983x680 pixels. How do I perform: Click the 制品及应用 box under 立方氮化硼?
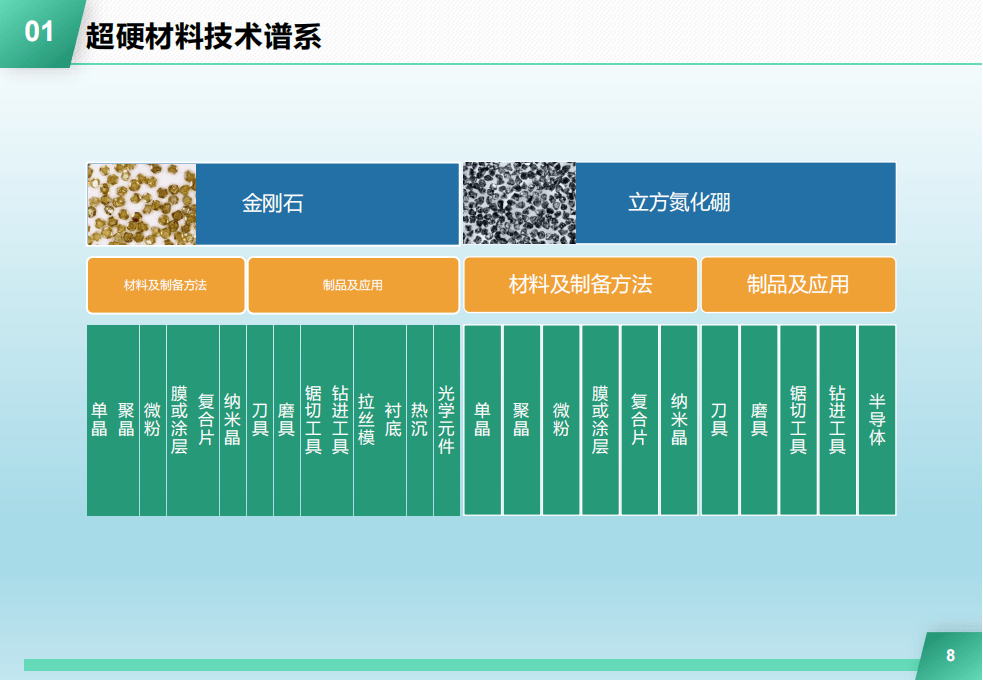point(798,285)
